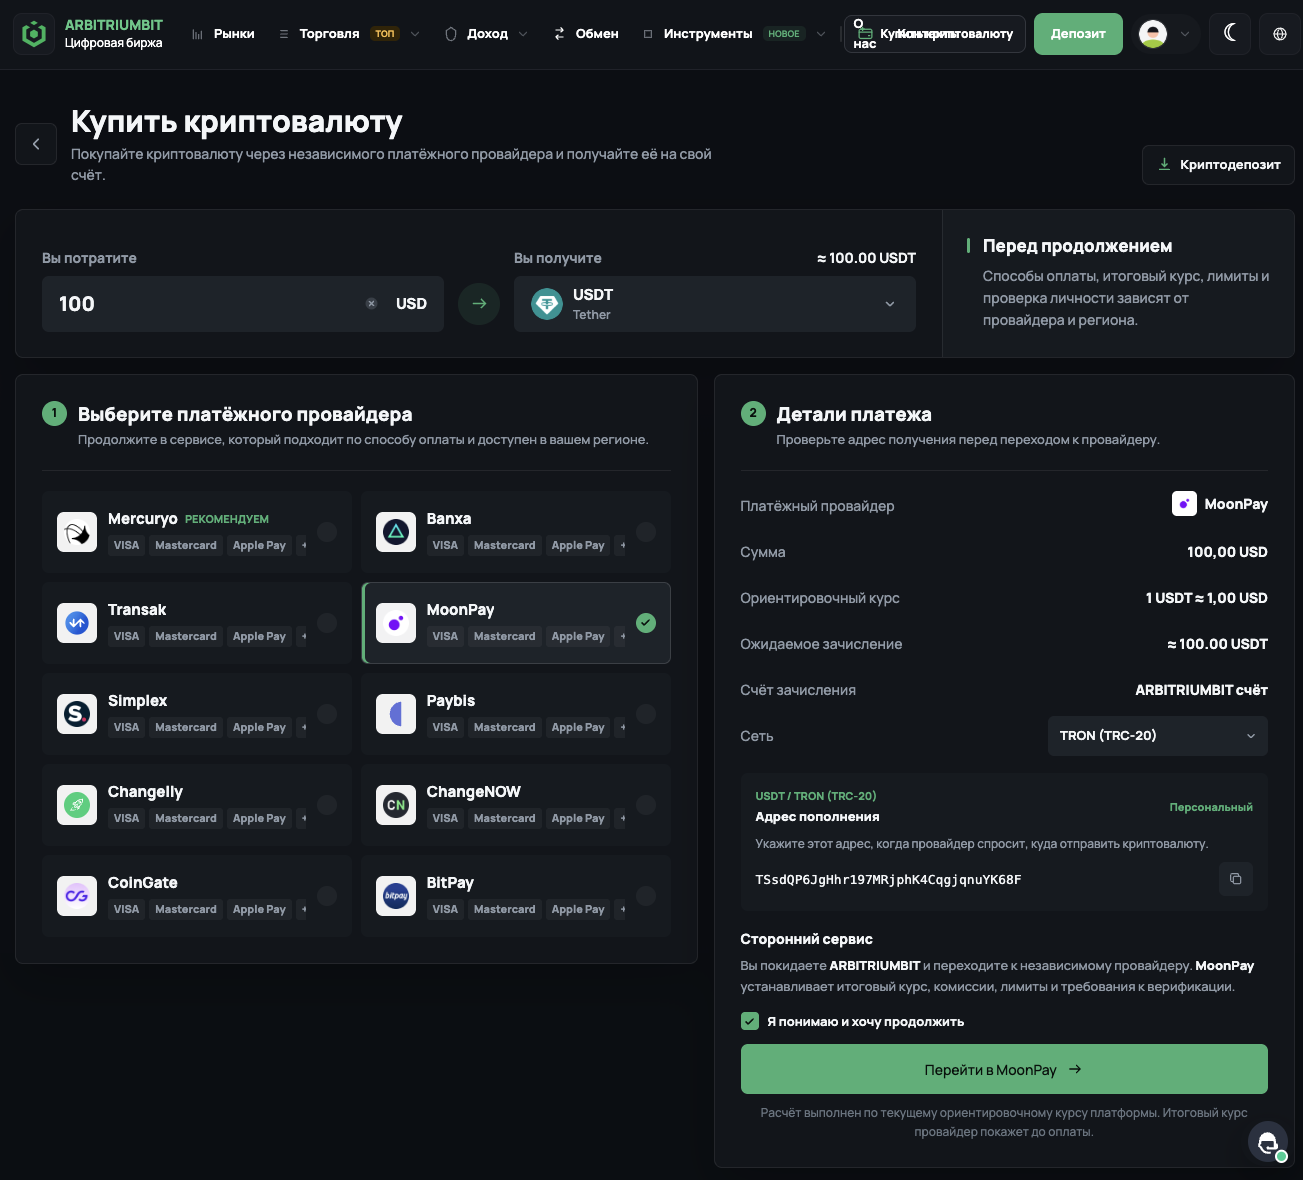Screen dimensions: 1303x1180
Task: Click the Paybis provider logo
Action: [x=396, y=714]
